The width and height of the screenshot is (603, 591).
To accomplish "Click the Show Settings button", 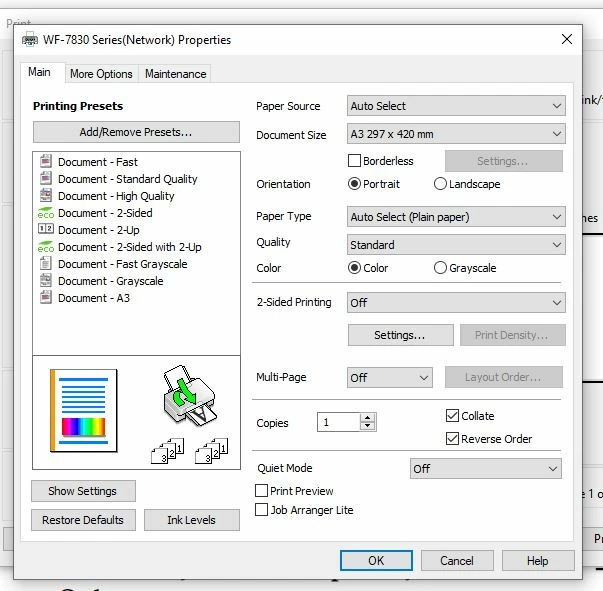I will click(x=83, y=491).
